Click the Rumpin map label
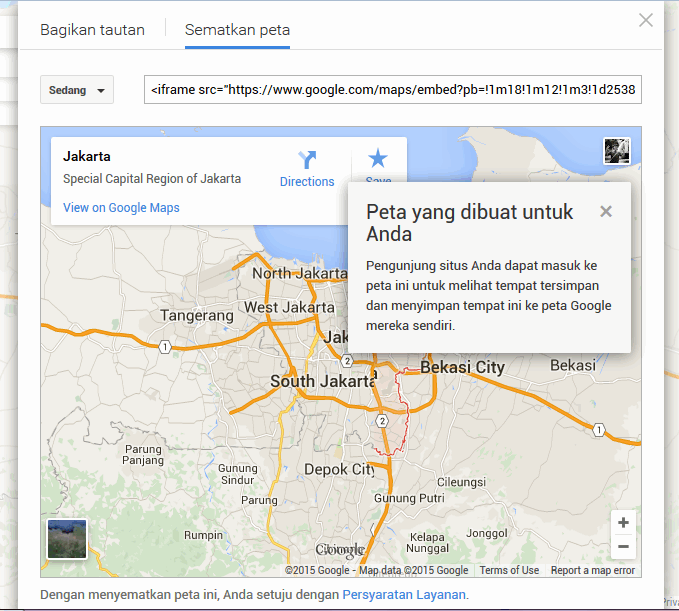This screenshot has width=679, height=611. tap(203, 535)
